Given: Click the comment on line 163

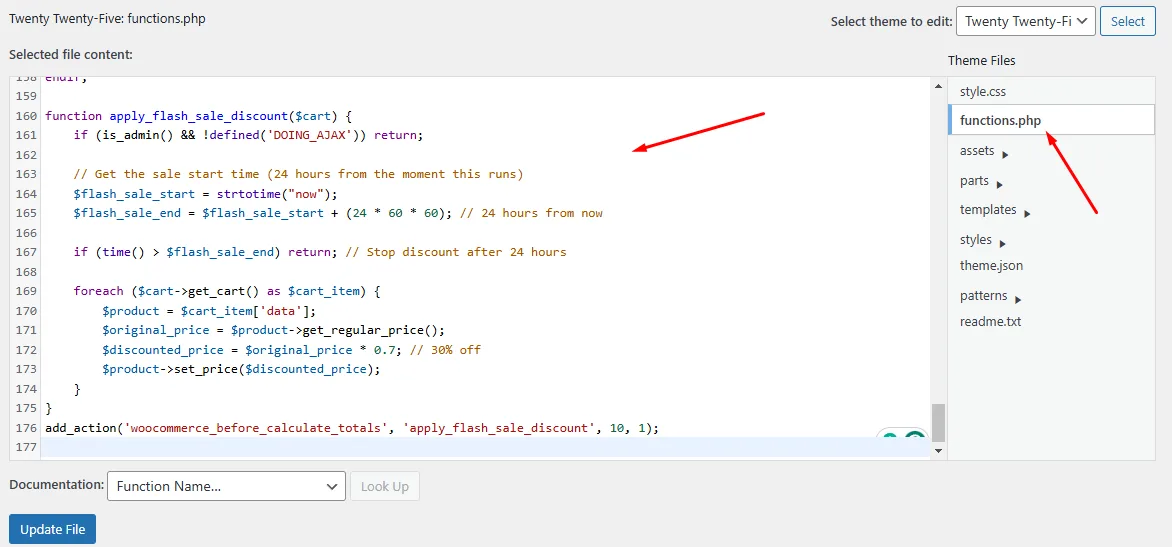Looking at the screenshot, I should pos(298,174).
